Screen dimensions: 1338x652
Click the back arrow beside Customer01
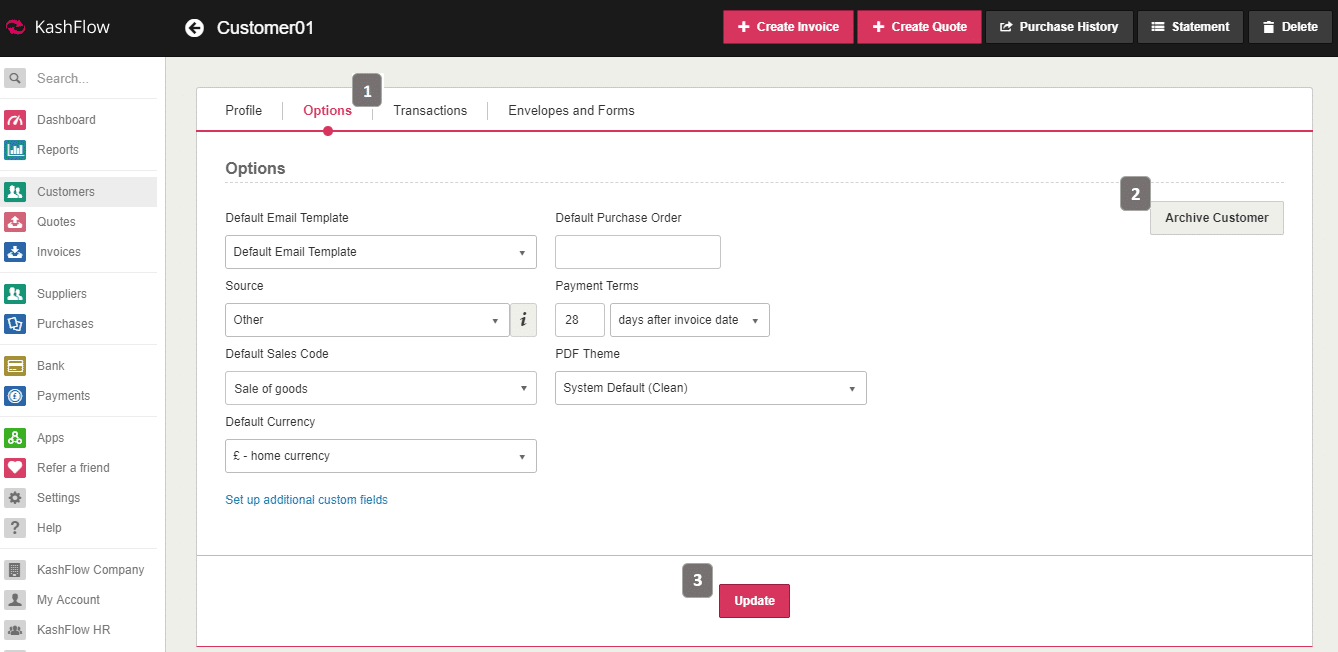[x=194, y=28]
